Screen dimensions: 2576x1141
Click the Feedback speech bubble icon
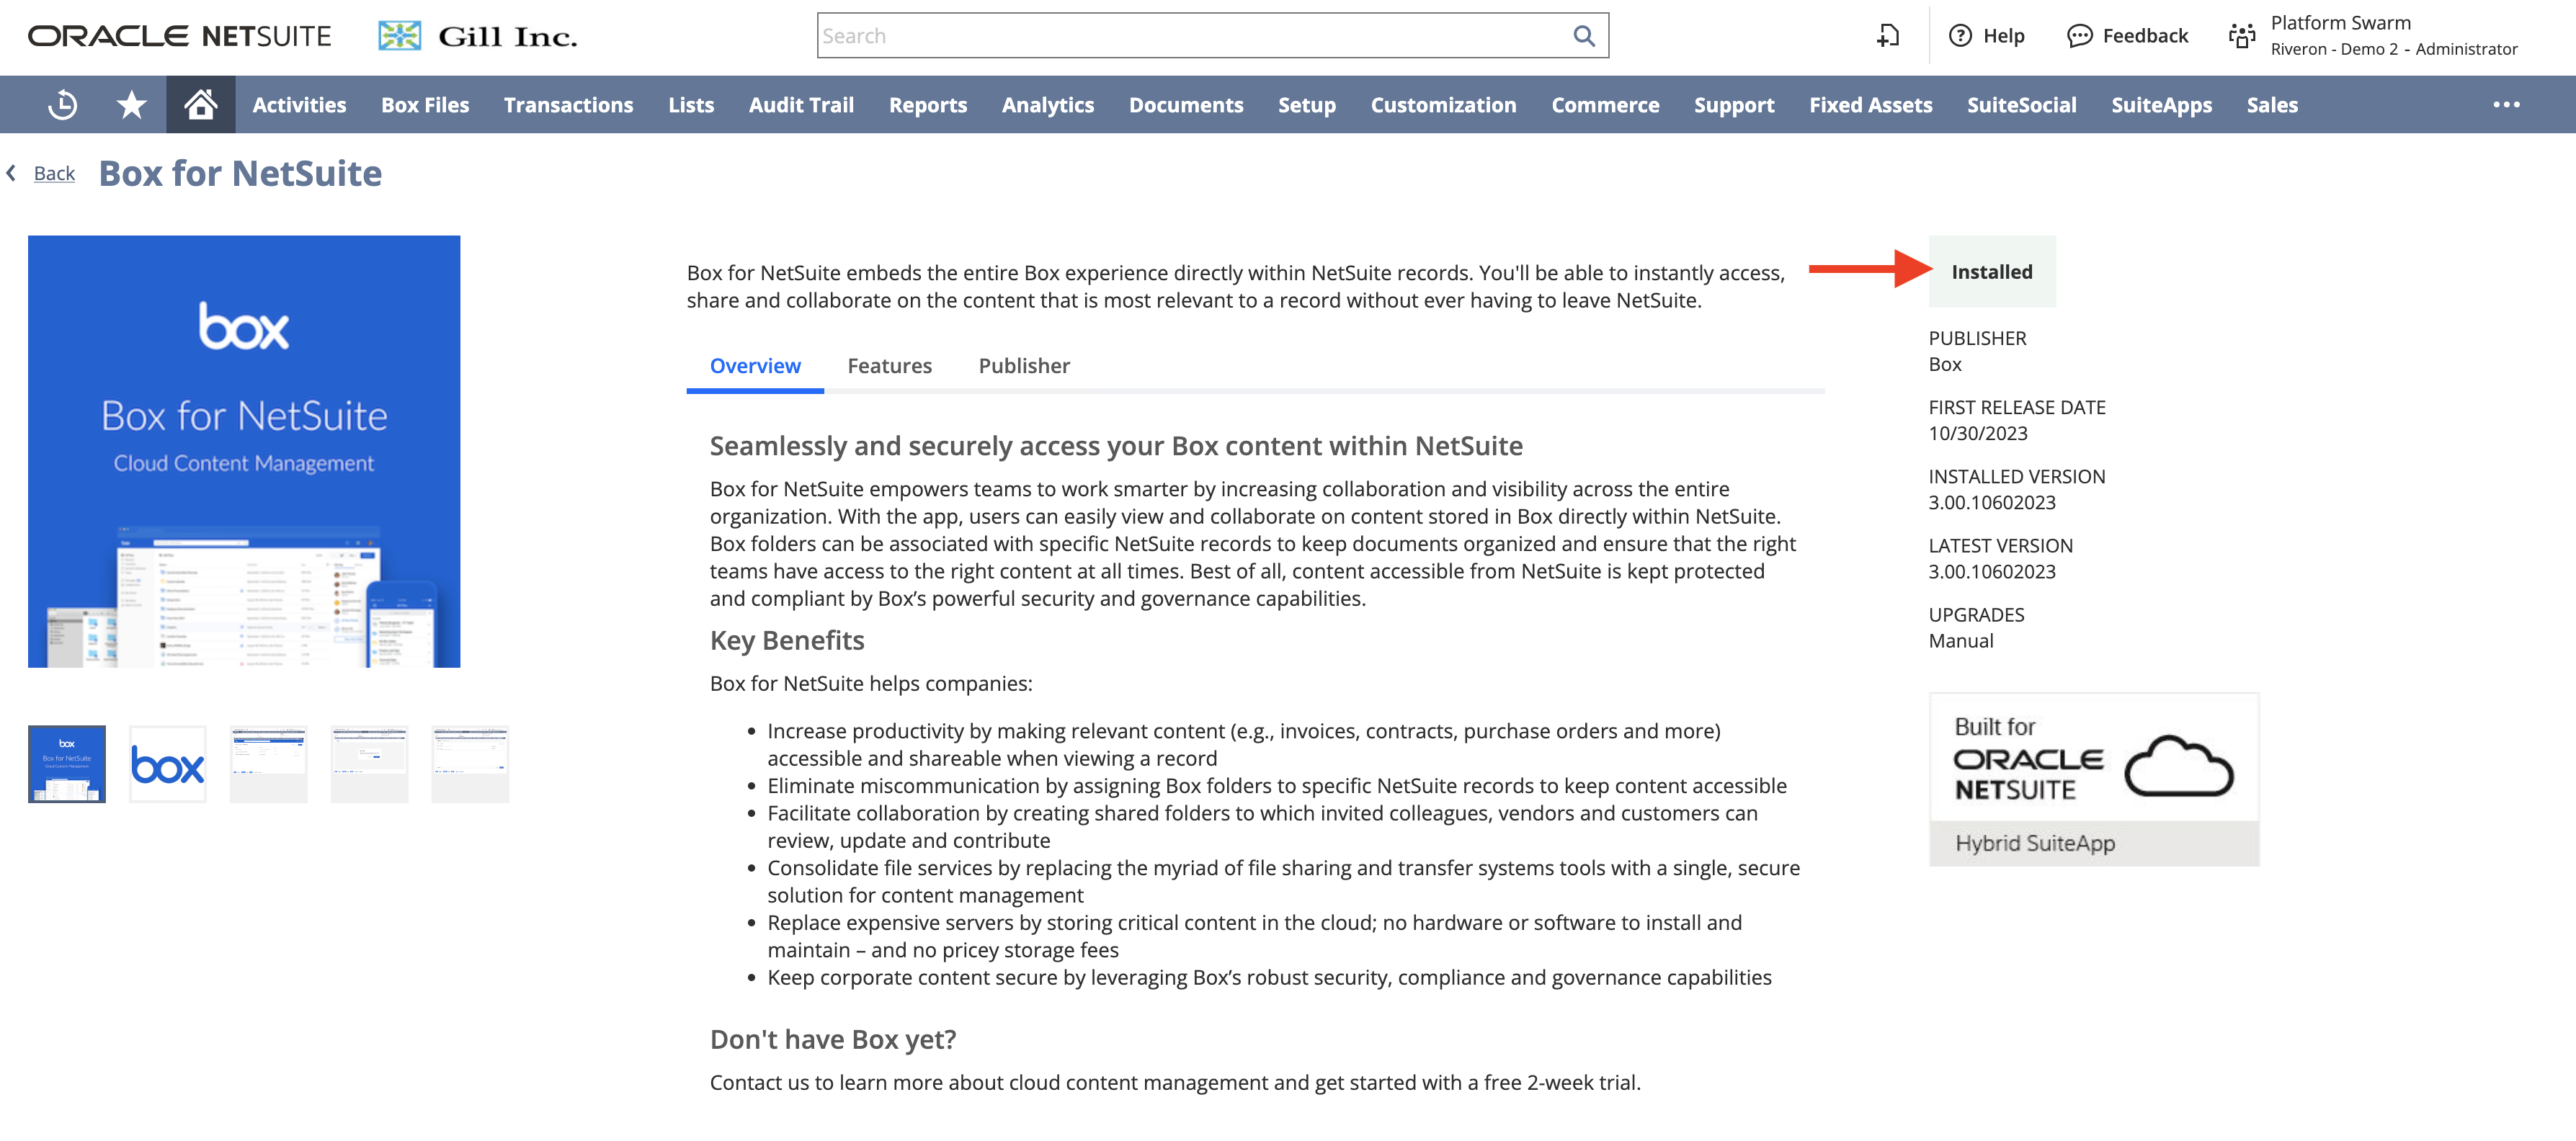[x=2079, y=36]
